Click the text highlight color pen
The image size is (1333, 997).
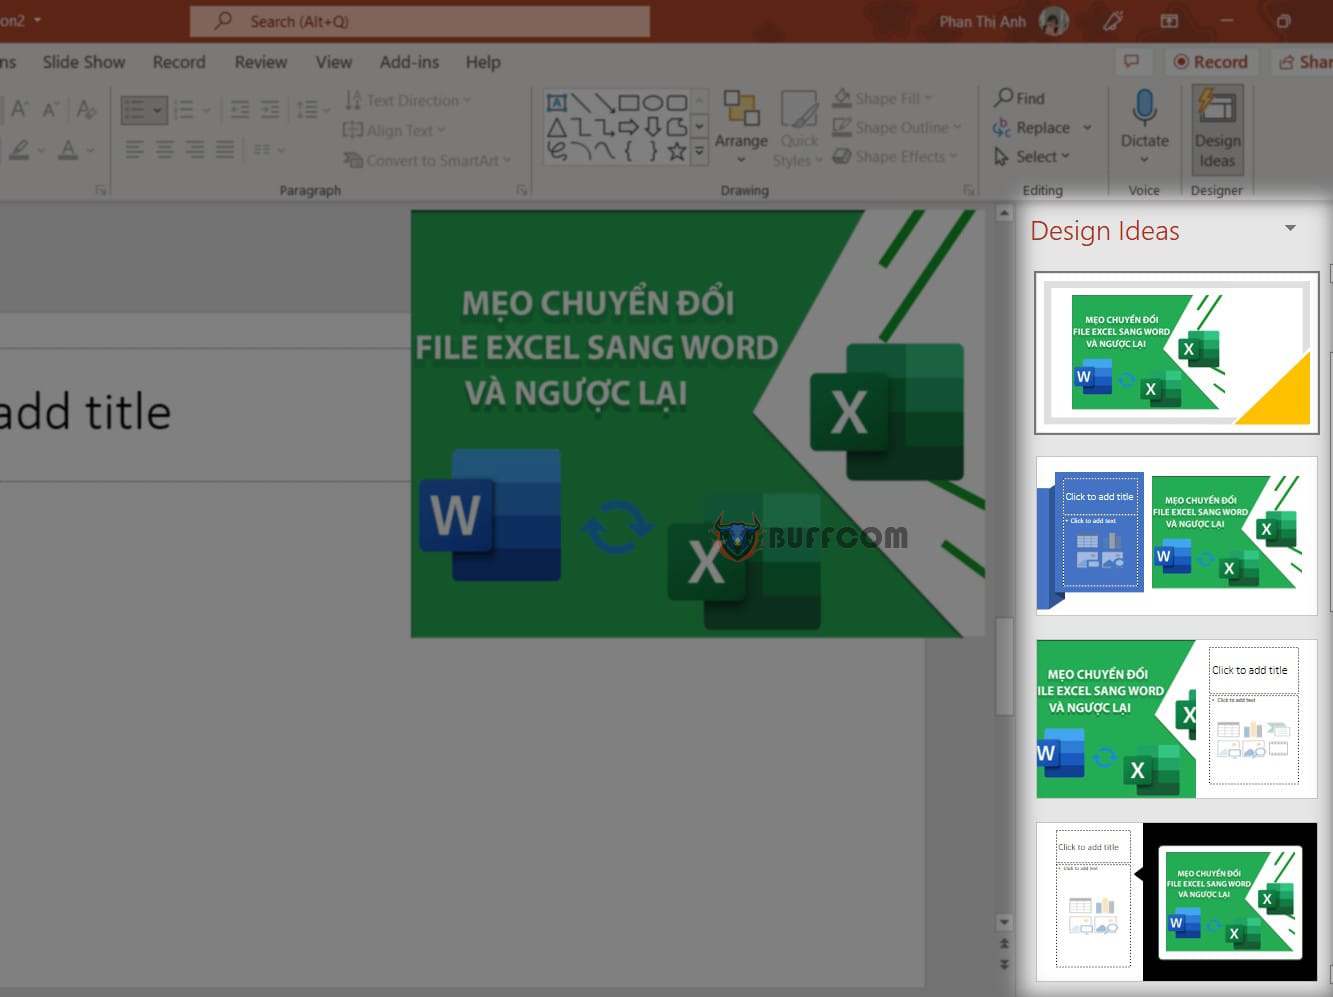click(x=18, y=151)
